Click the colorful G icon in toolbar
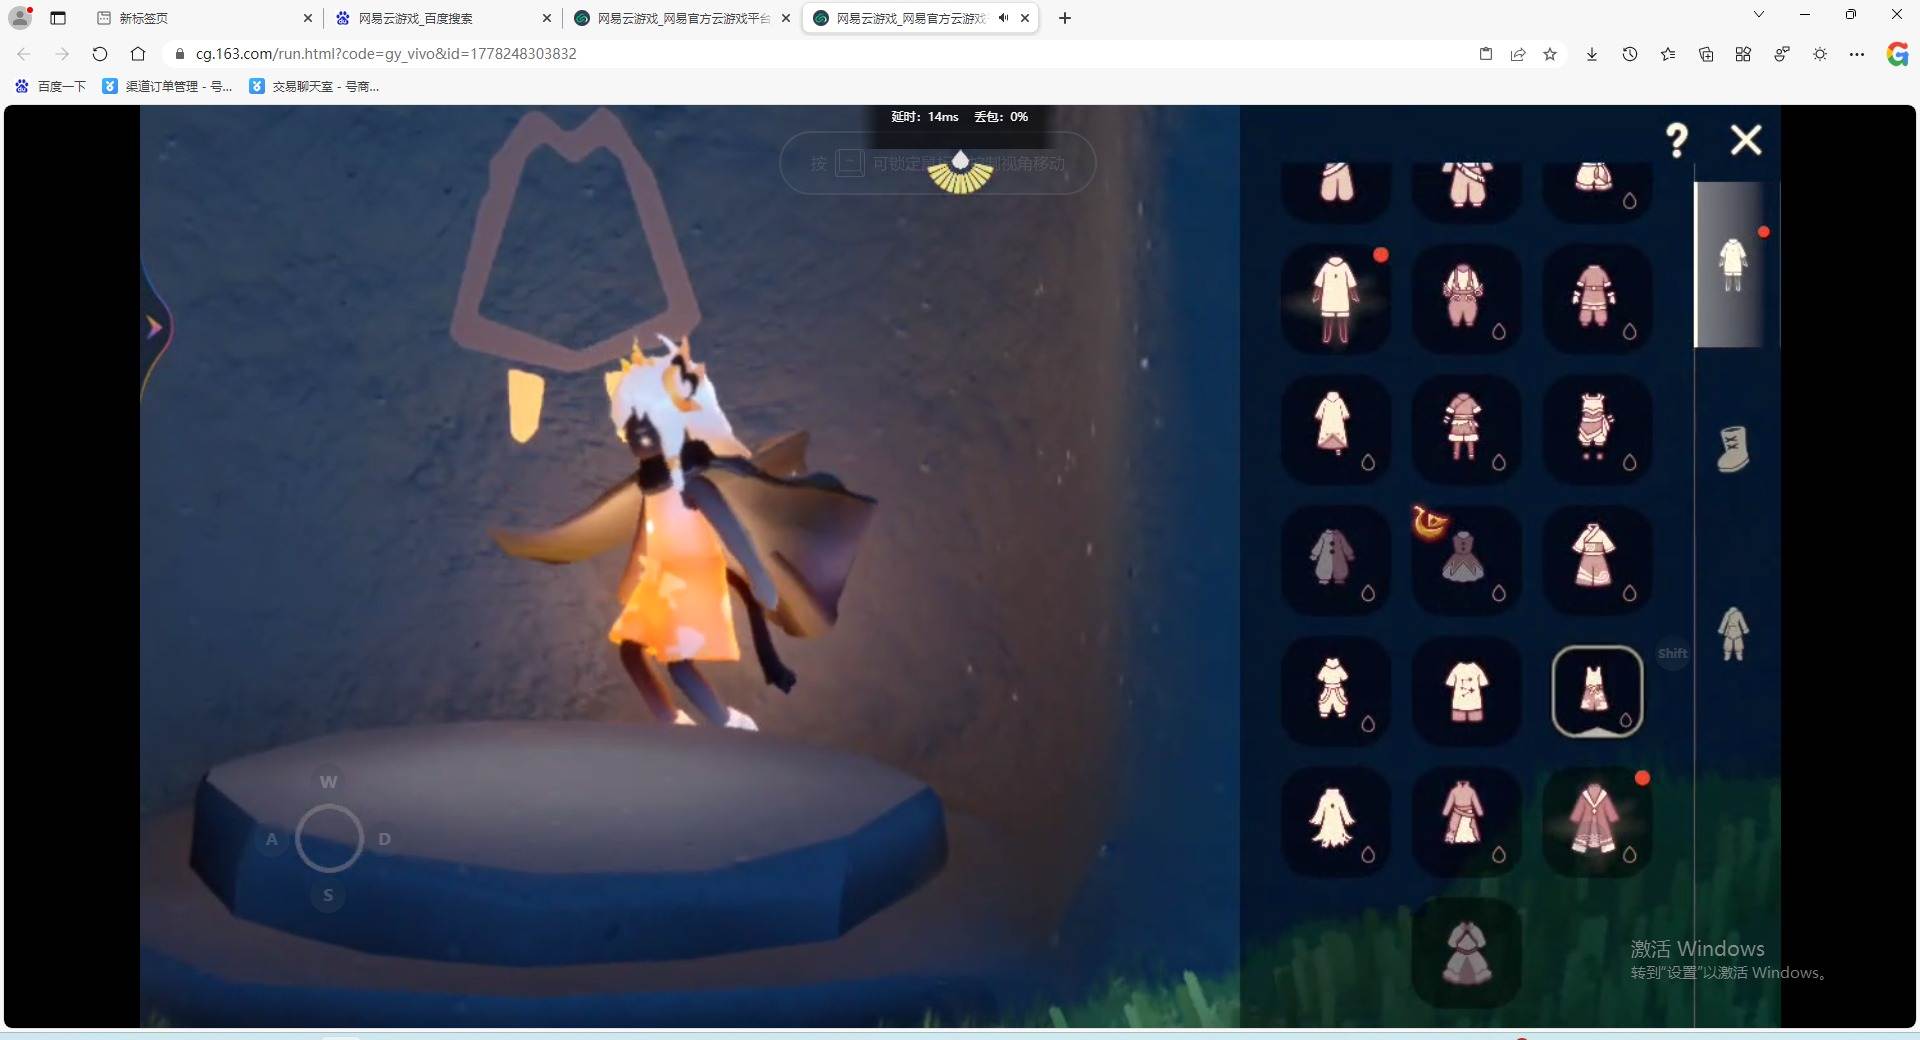The image size is (1920, 1040). pos(1897,54)
